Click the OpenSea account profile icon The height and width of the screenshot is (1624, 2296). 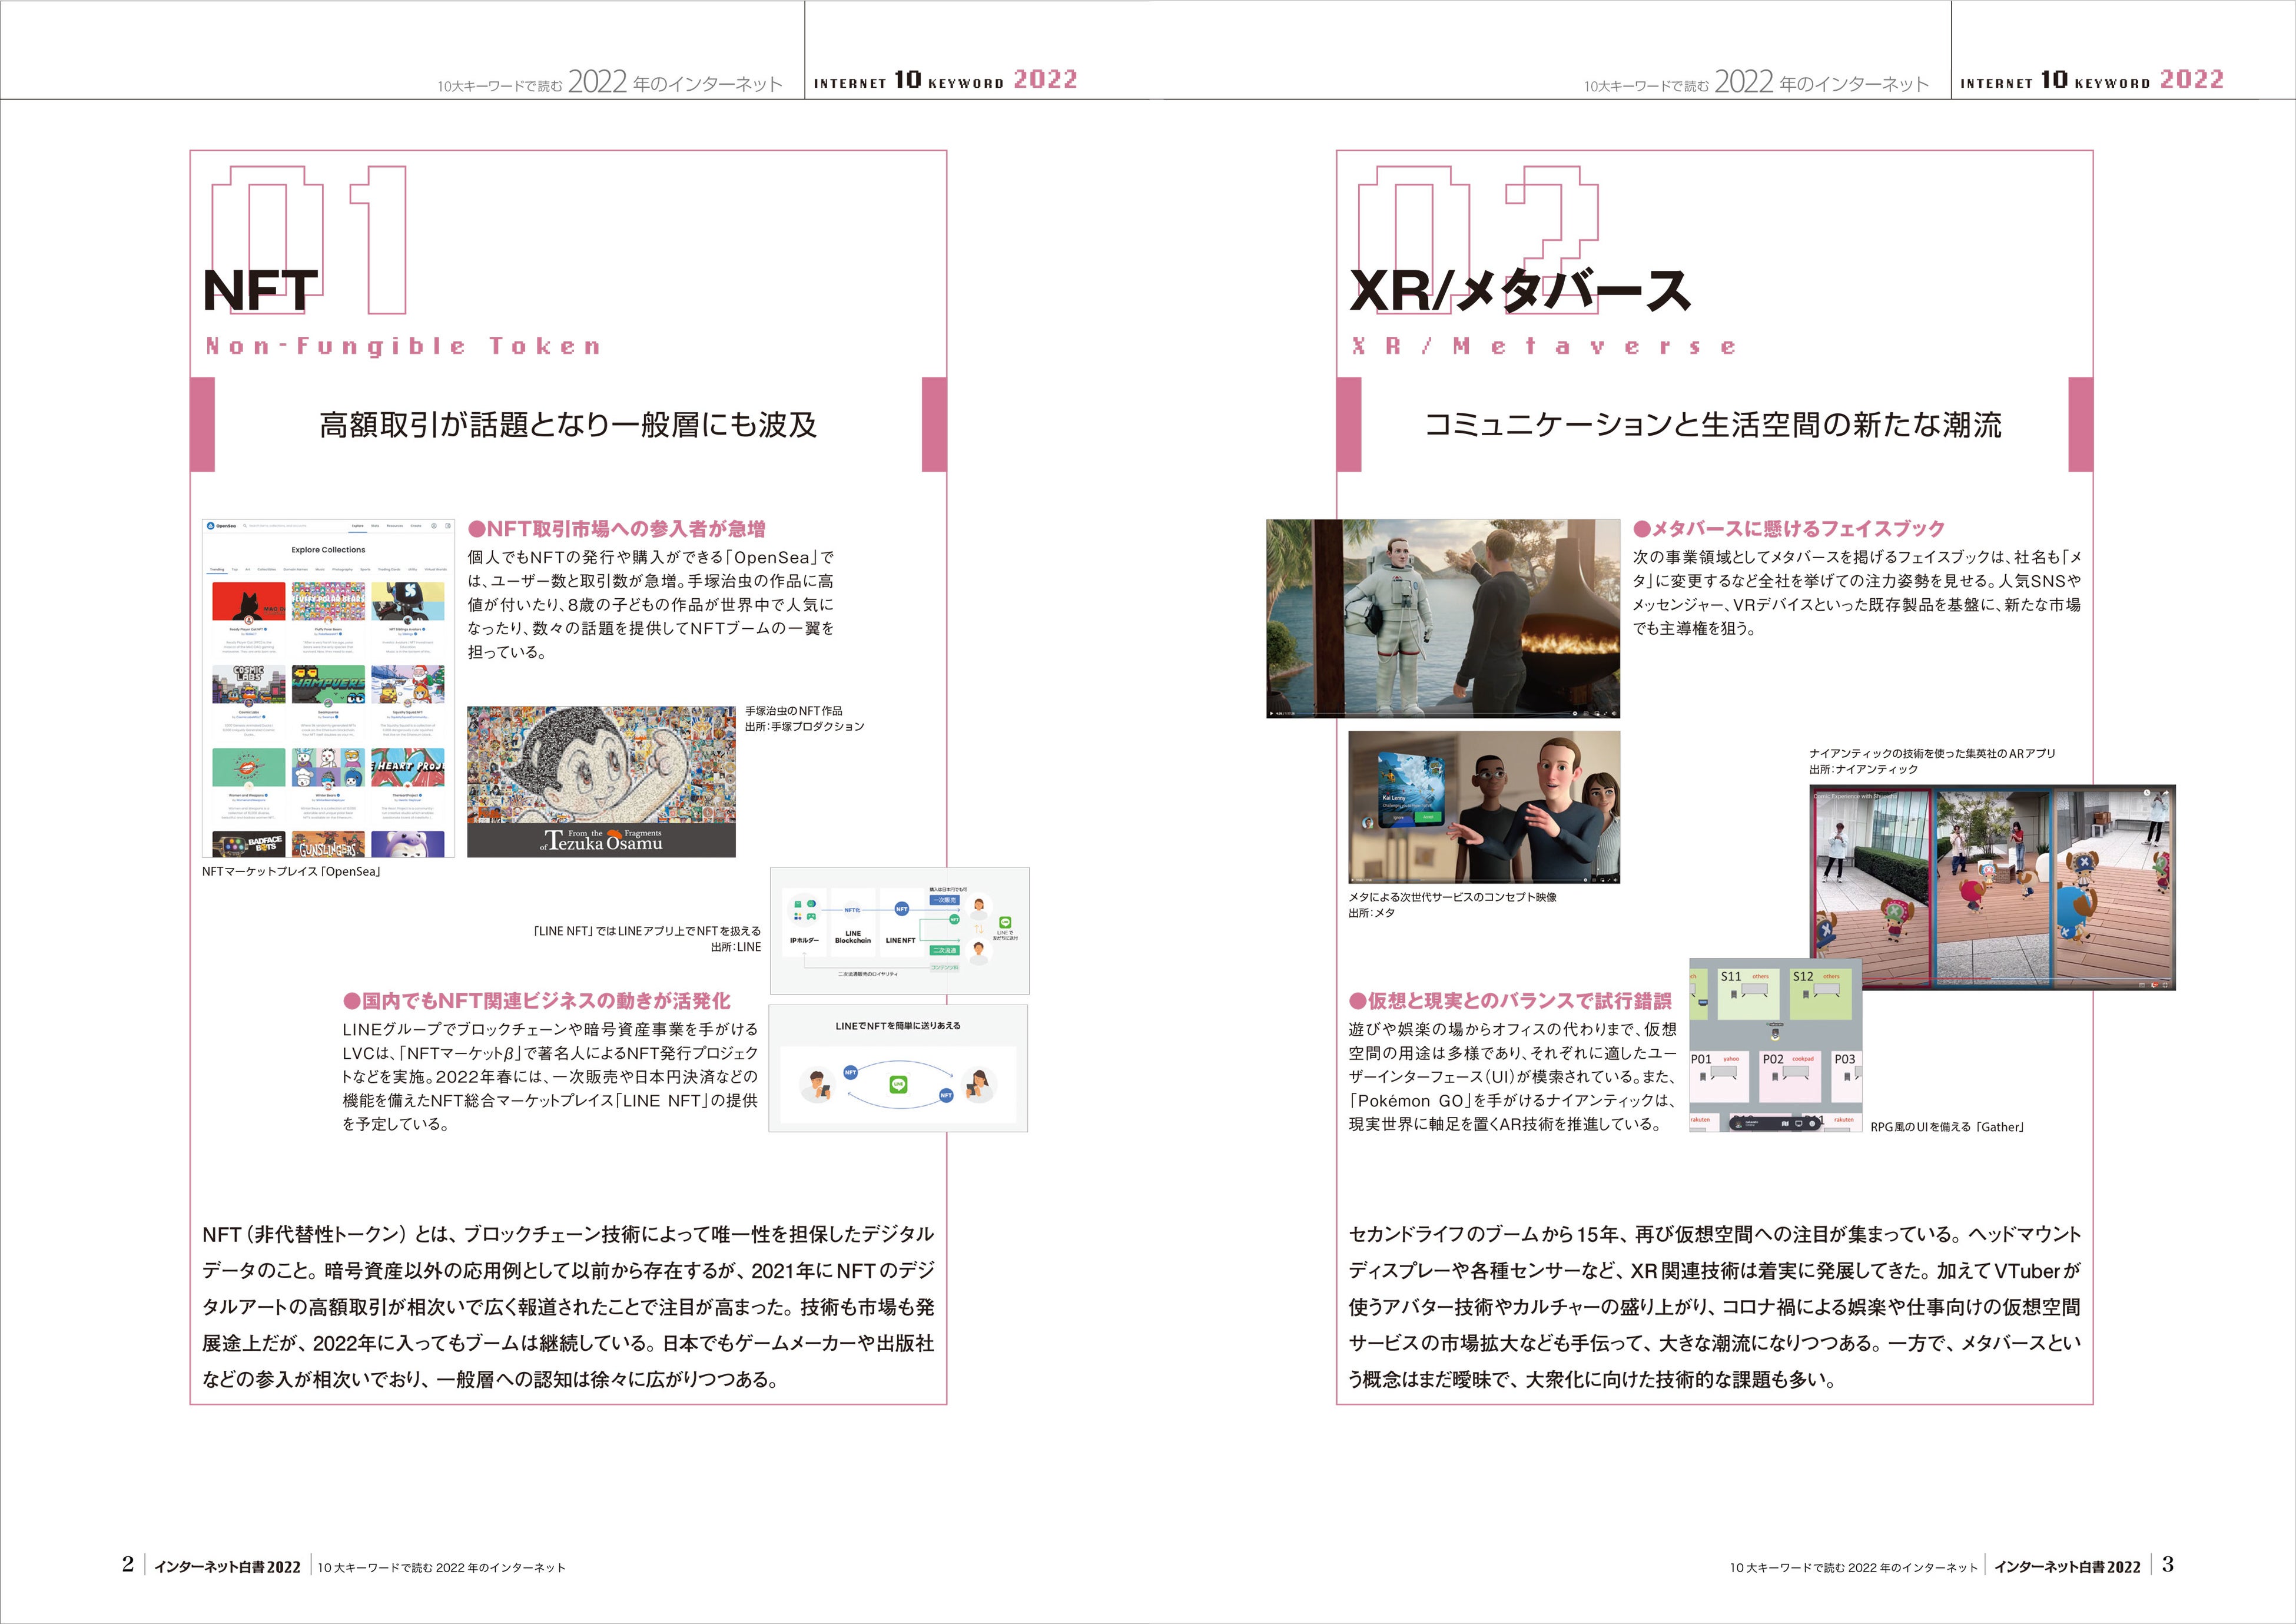coord(434,525)
